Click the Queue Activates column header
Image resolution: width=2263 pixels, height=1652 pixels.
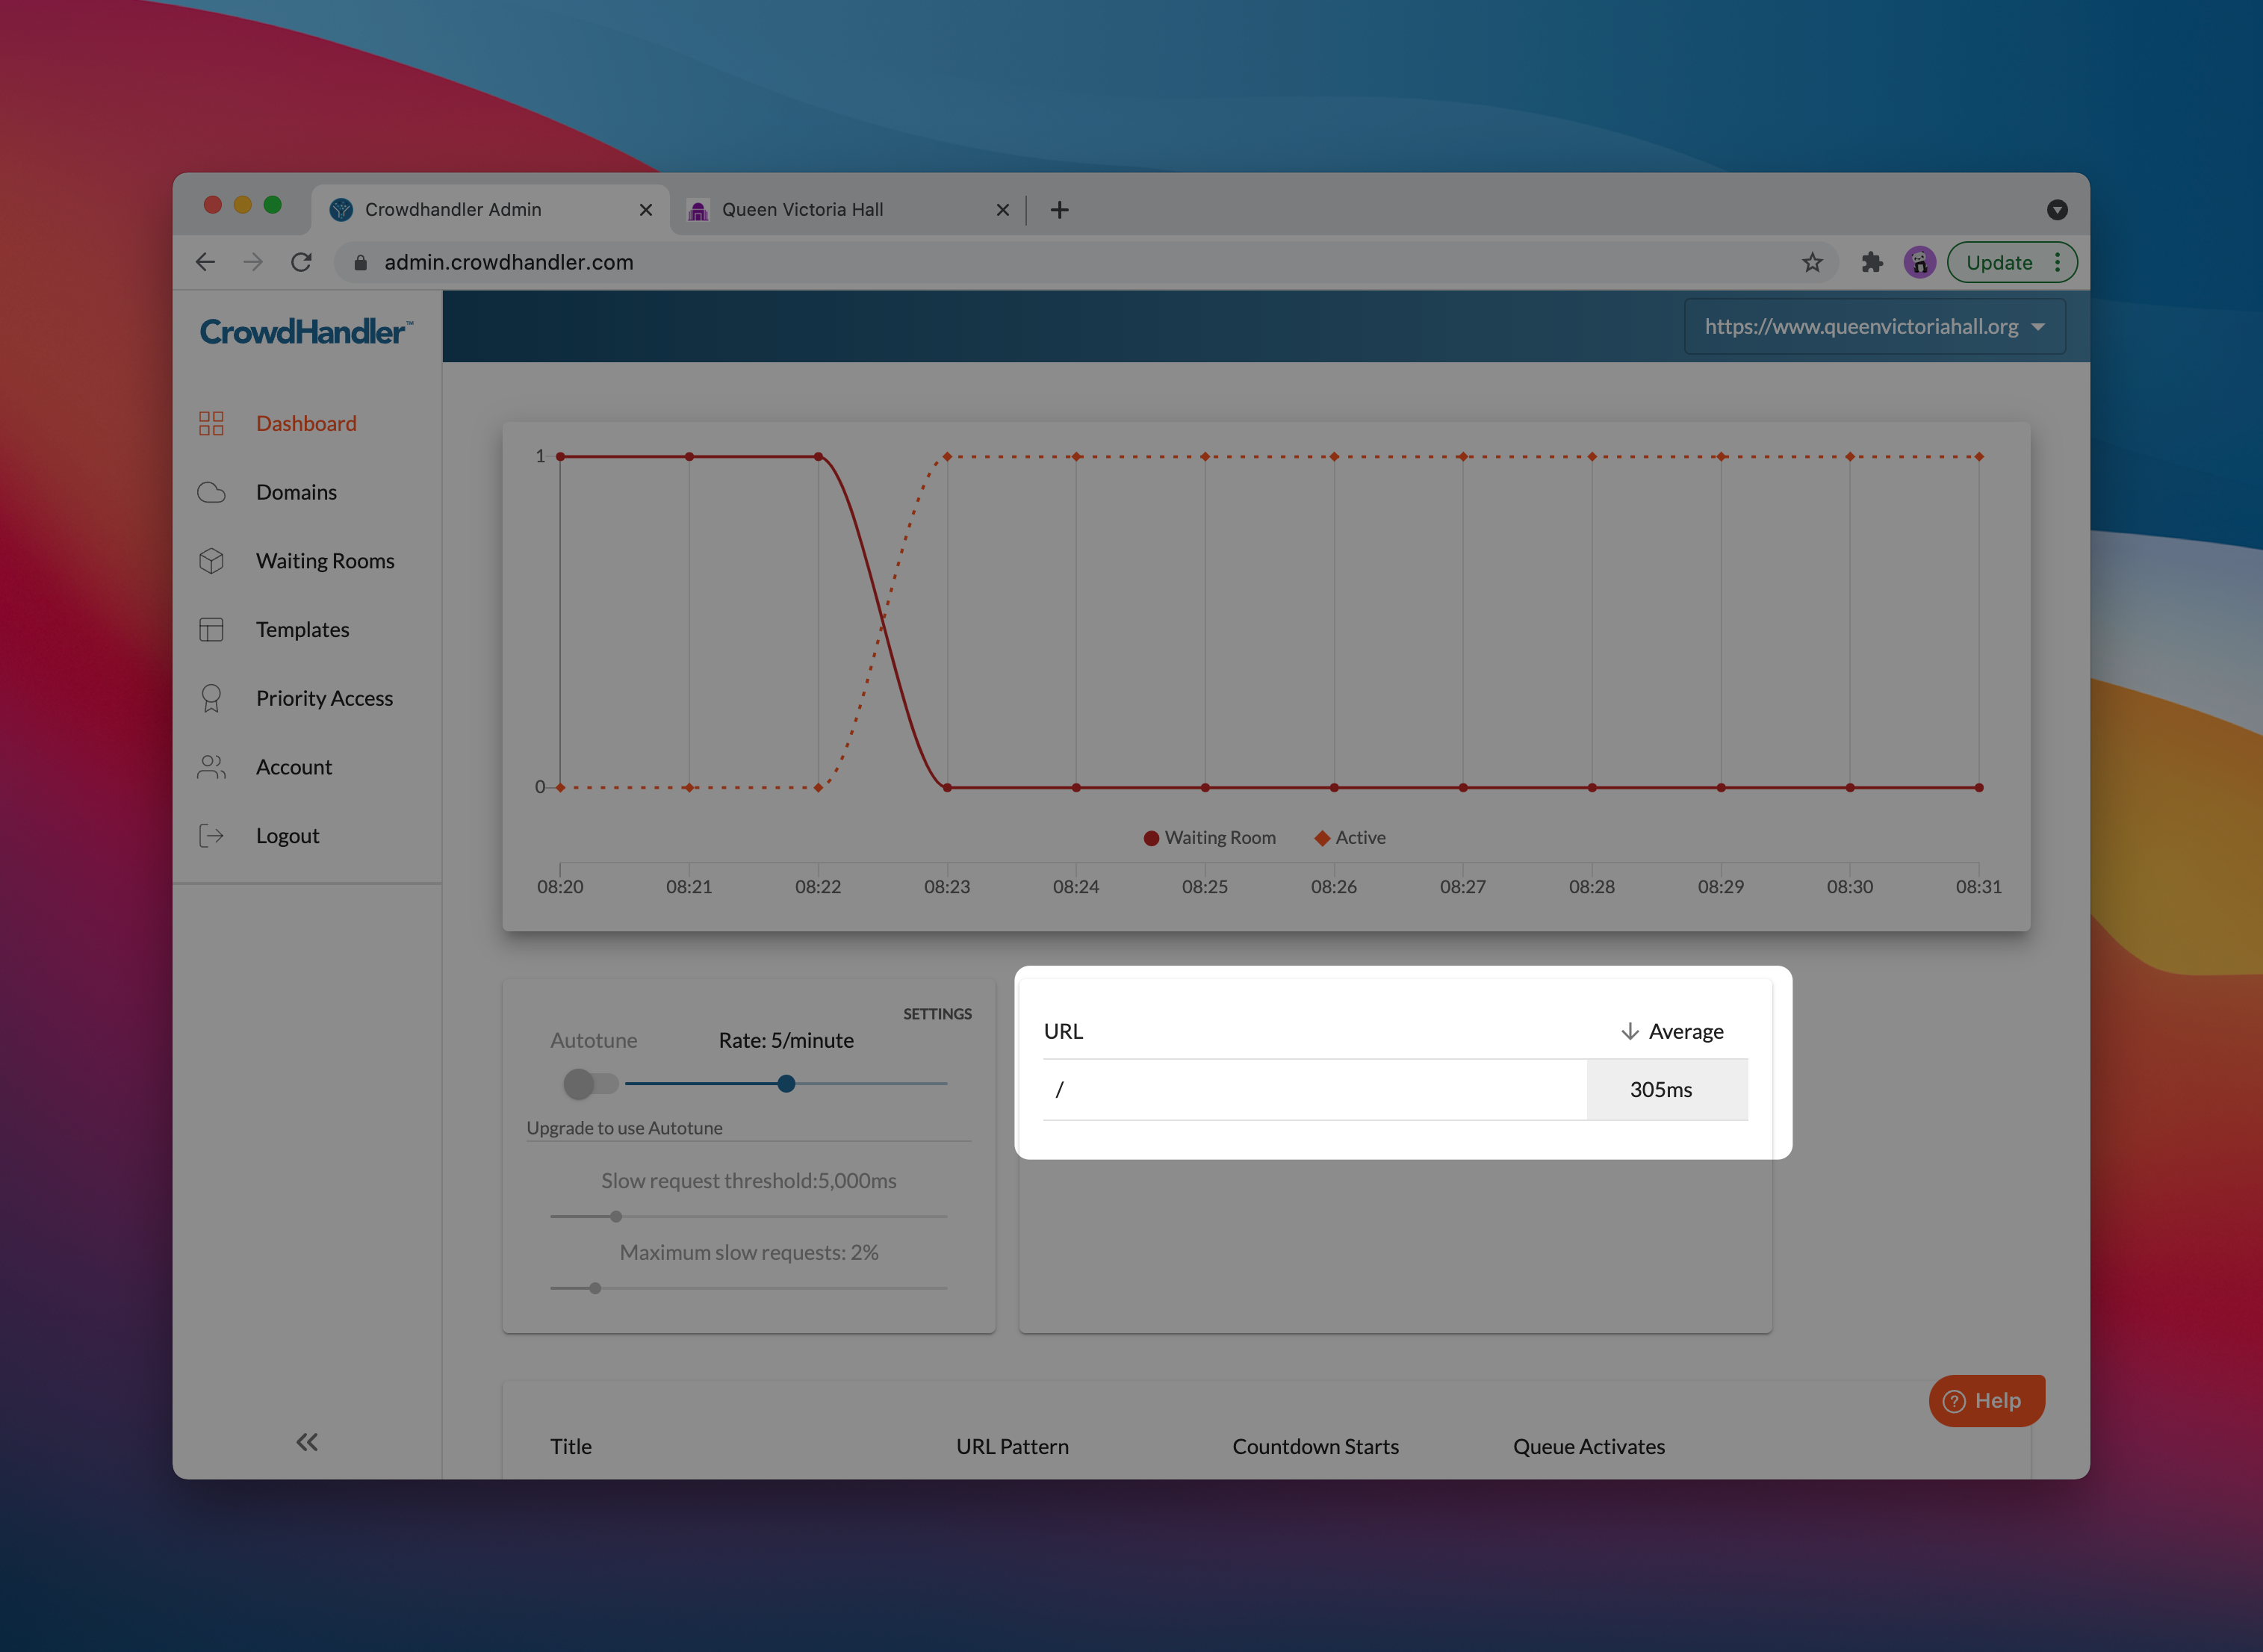pos(1589,1446)
